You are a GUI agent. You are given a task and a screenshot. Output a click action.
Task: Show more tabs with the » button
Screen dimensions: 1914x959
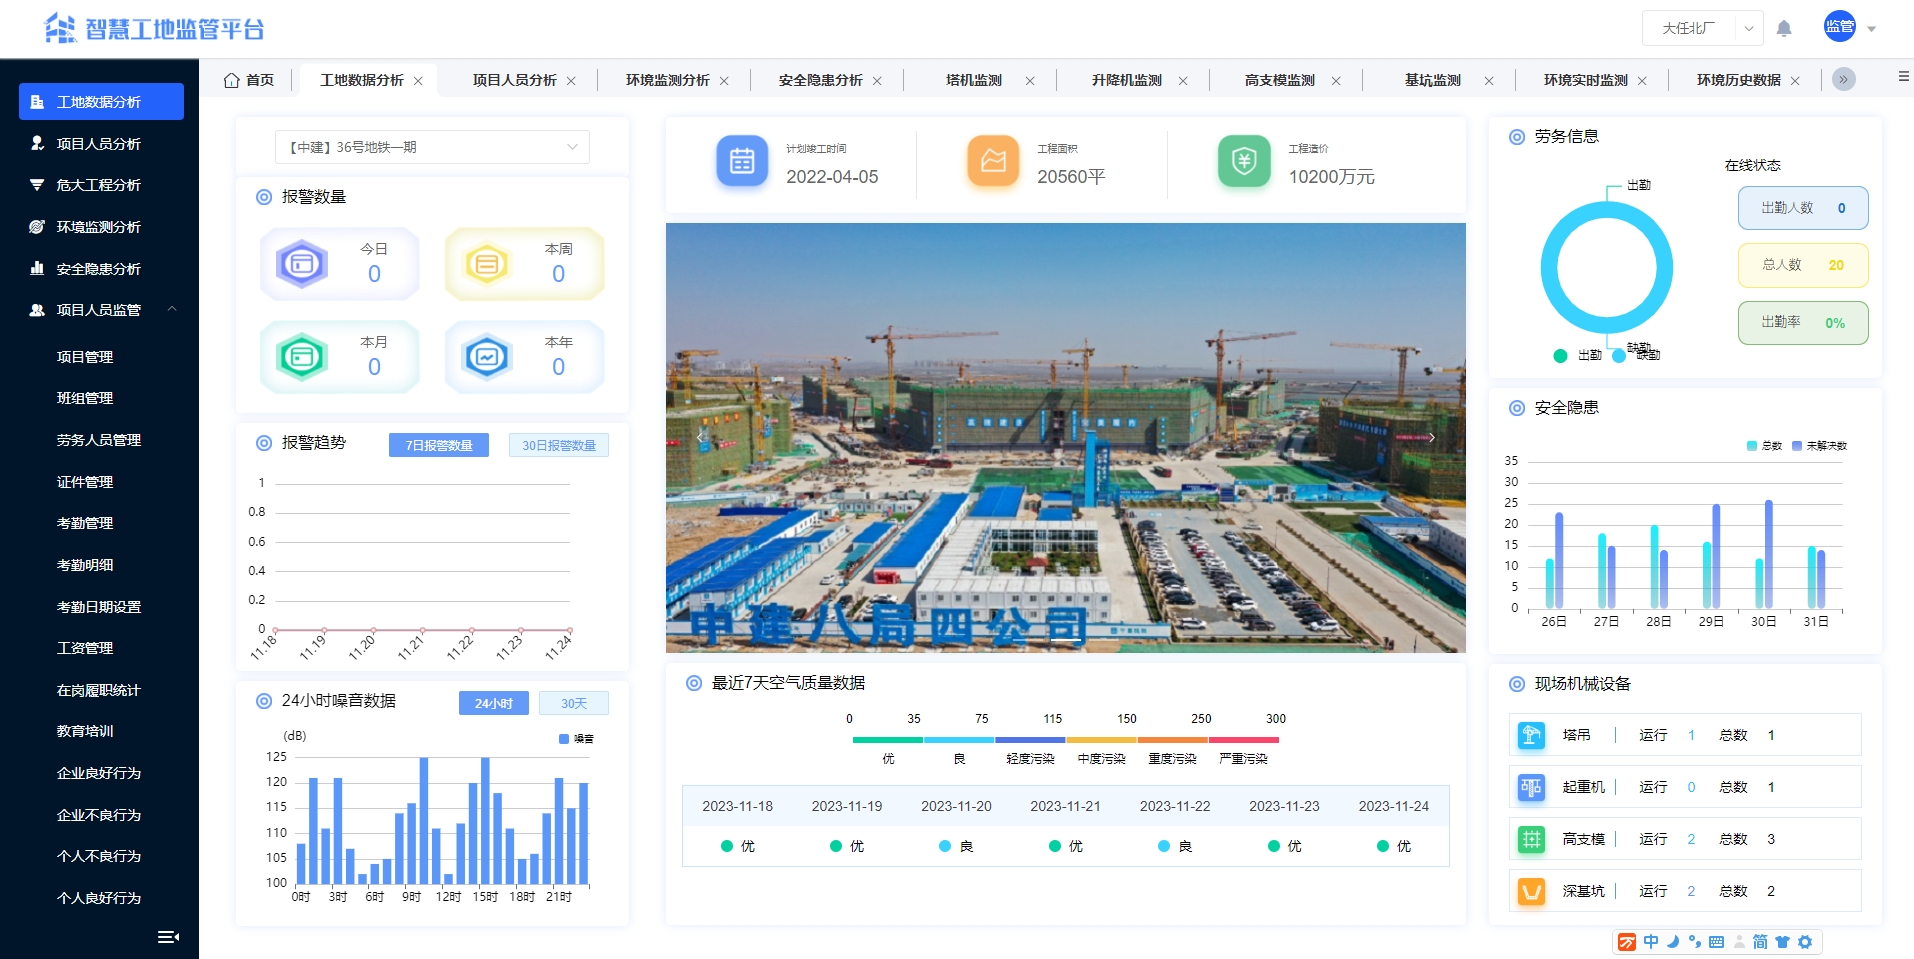[x=1844, y=79]
